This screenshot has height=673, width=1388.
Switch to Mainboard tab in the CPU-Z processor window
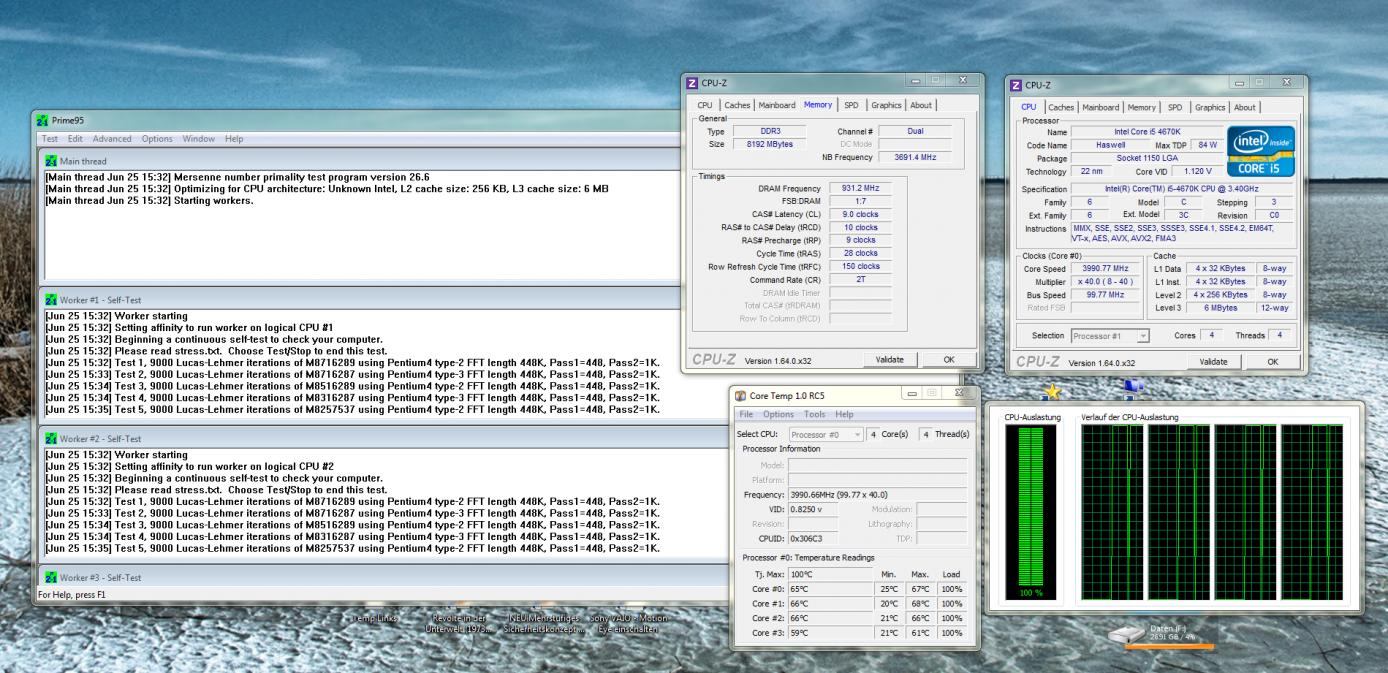pyautogui.click(x=1101, y=107)
